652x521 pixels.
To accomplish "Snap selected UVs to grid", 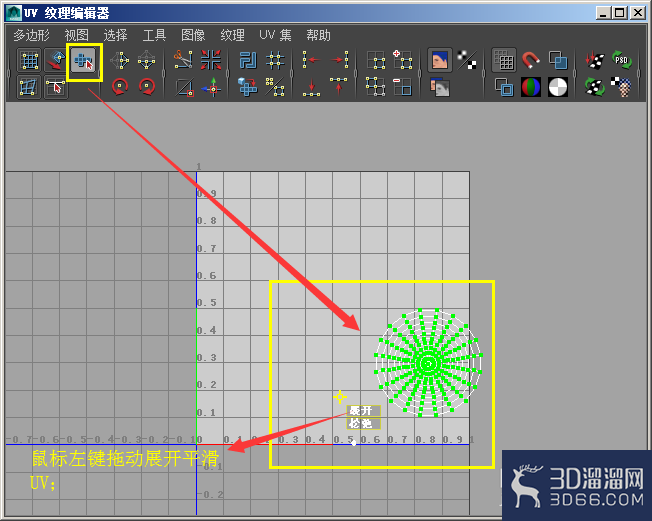I will 275,60.
